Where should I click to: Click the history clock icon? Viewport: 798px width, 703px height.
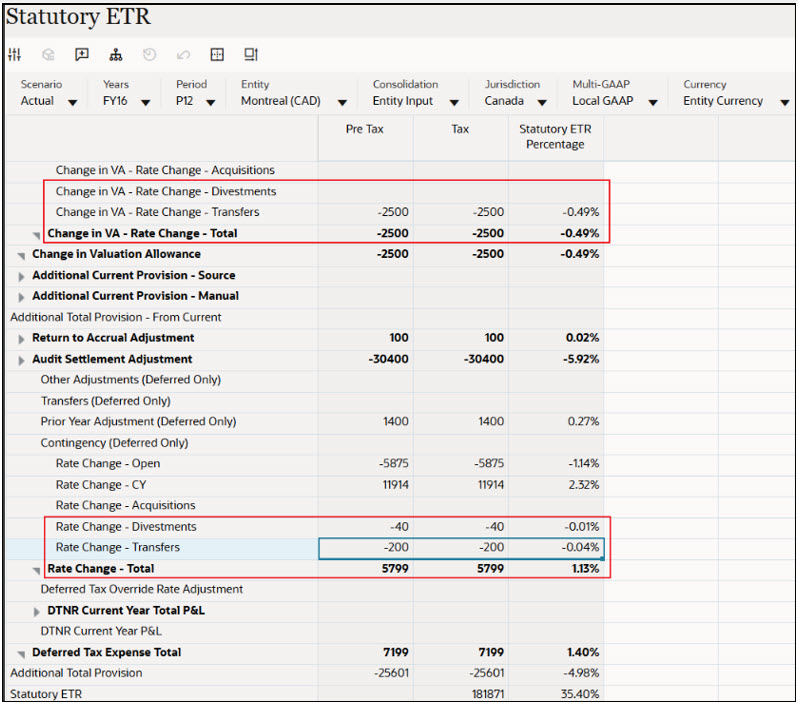click(150, 54)
